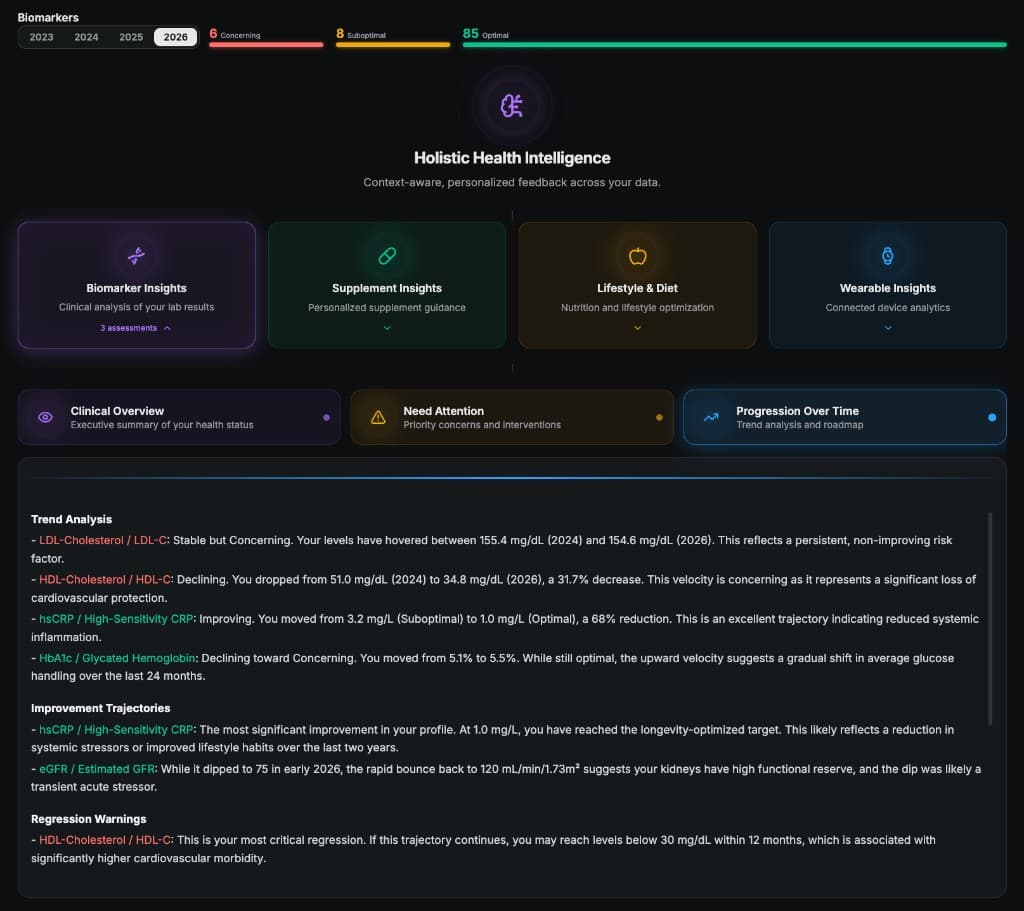Click the warning triangle on Need Attention
Image resolution: width=1024 pixels, height=911 pixels.
[378, 417]
